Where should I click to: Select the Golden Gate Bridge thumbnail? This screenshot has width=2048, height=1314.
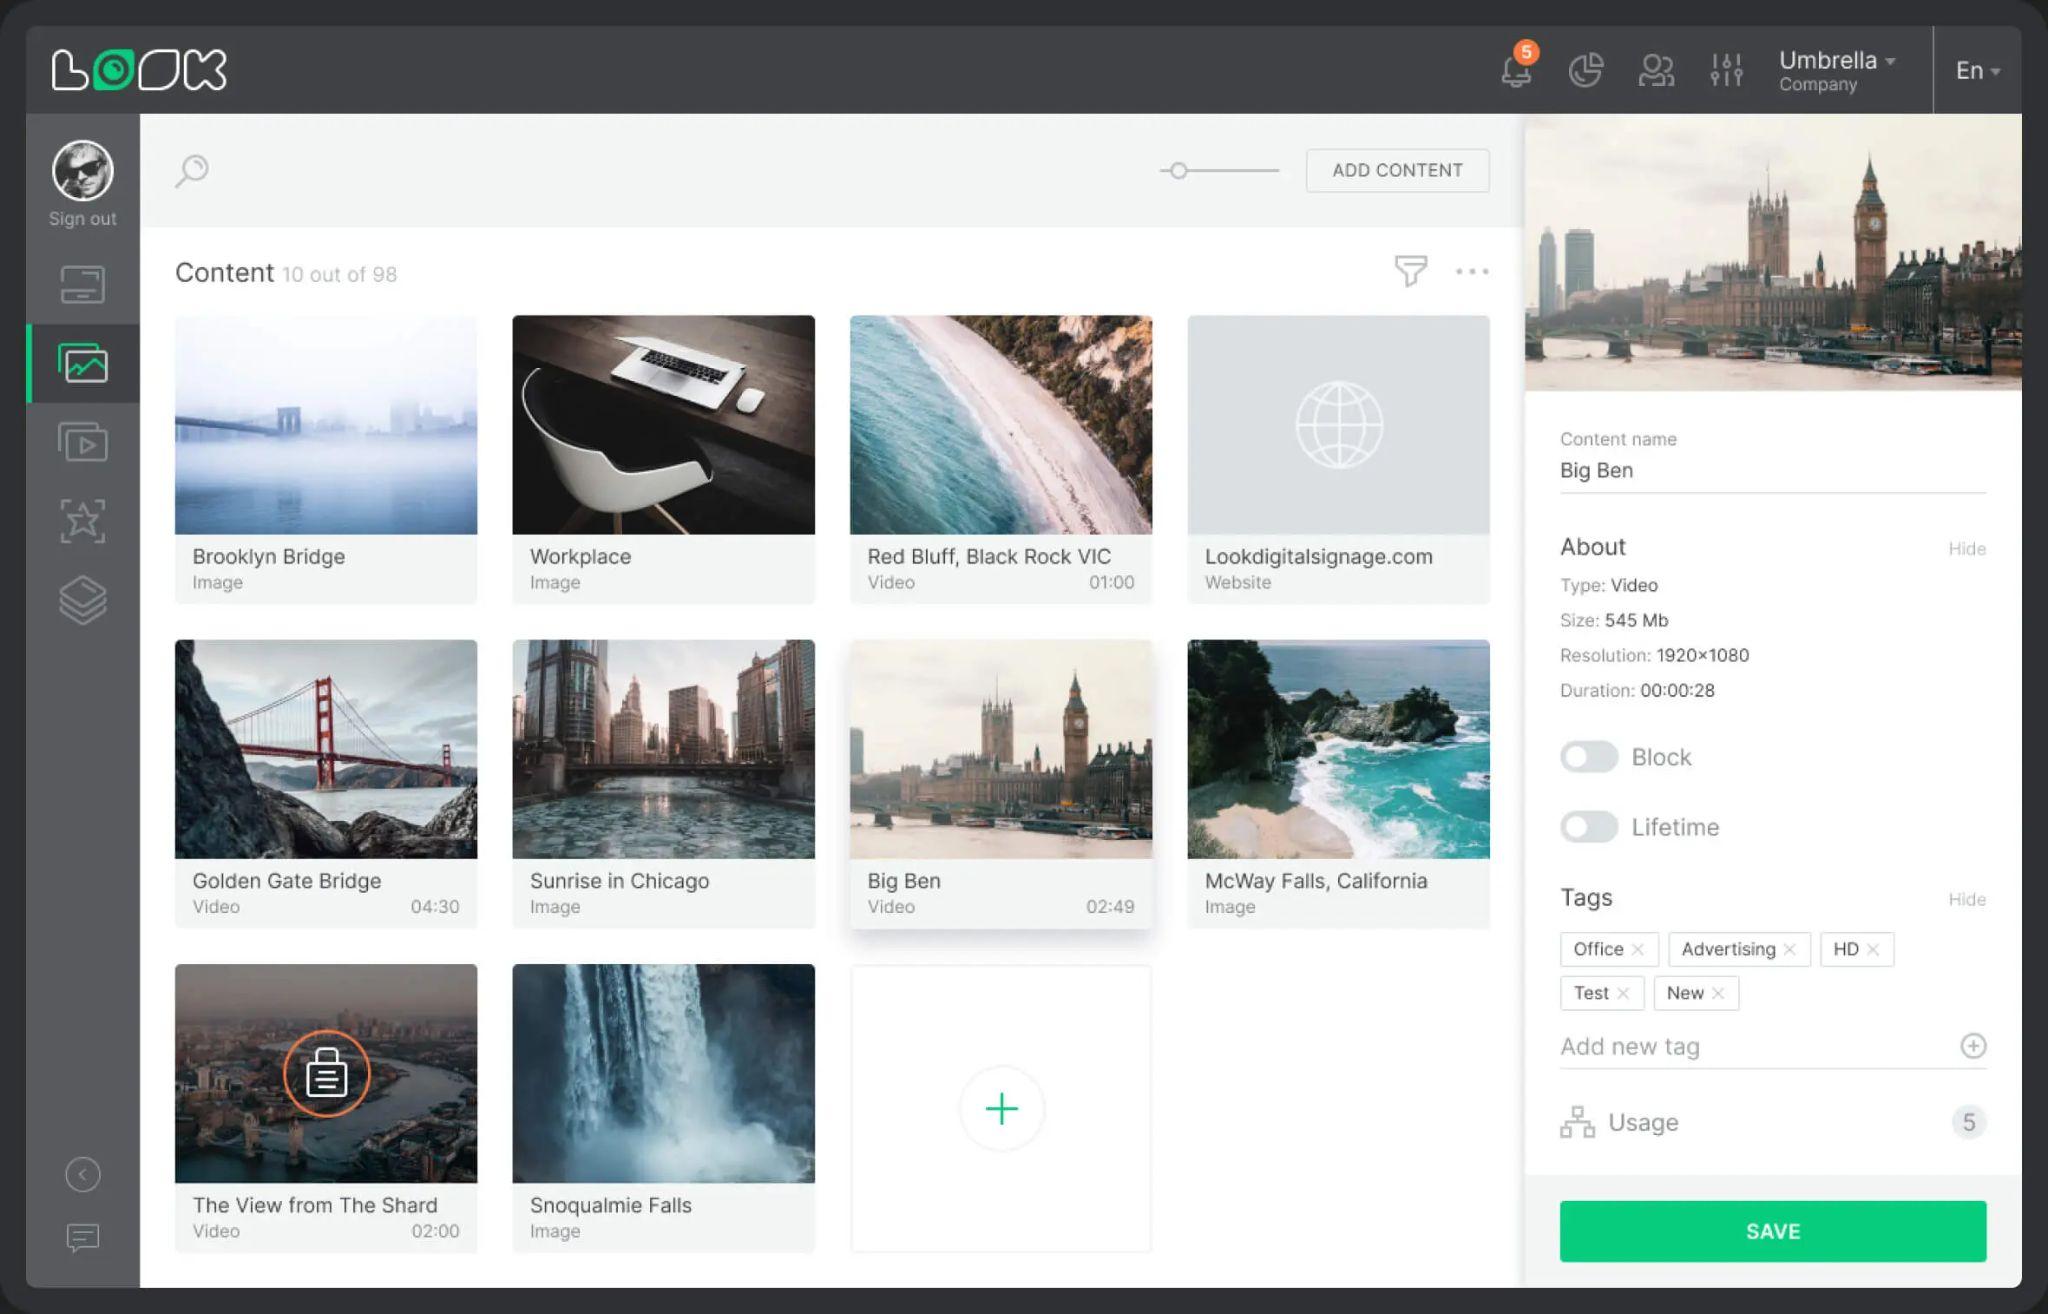click(x=326, y=750)
